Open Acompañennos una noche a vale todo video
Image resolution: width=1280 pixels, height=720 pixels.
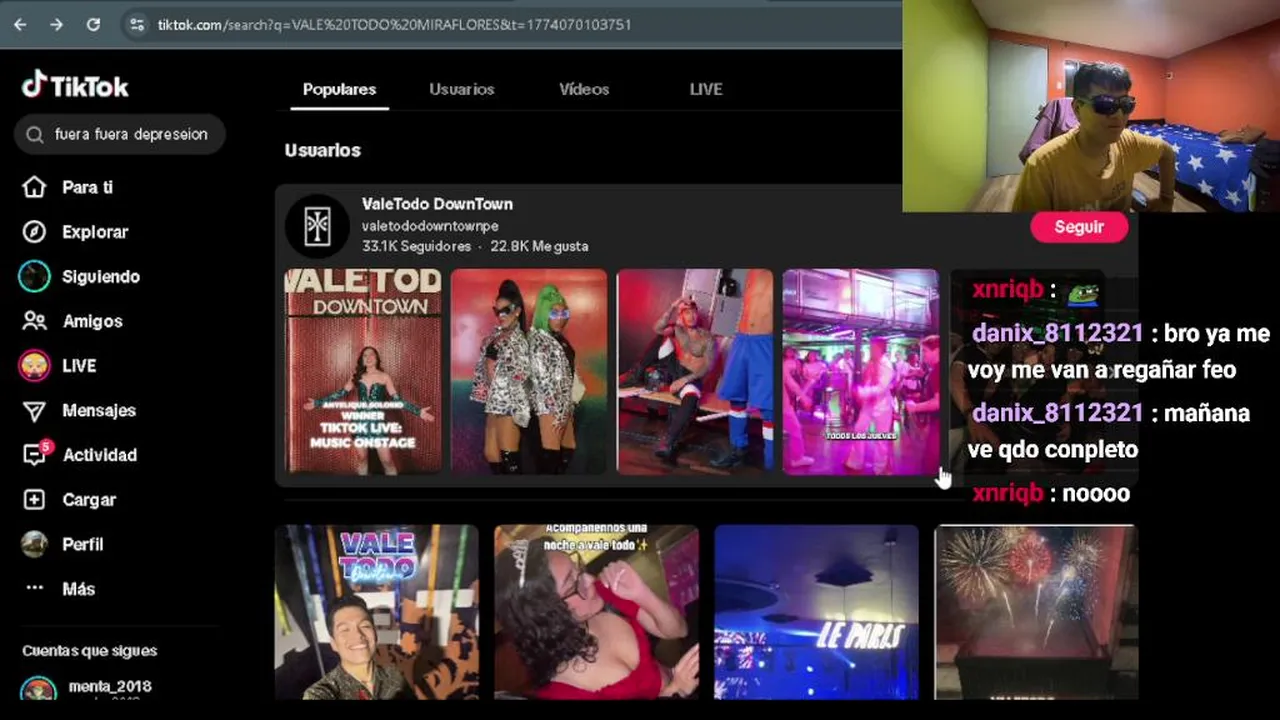(x=597, y=612)
